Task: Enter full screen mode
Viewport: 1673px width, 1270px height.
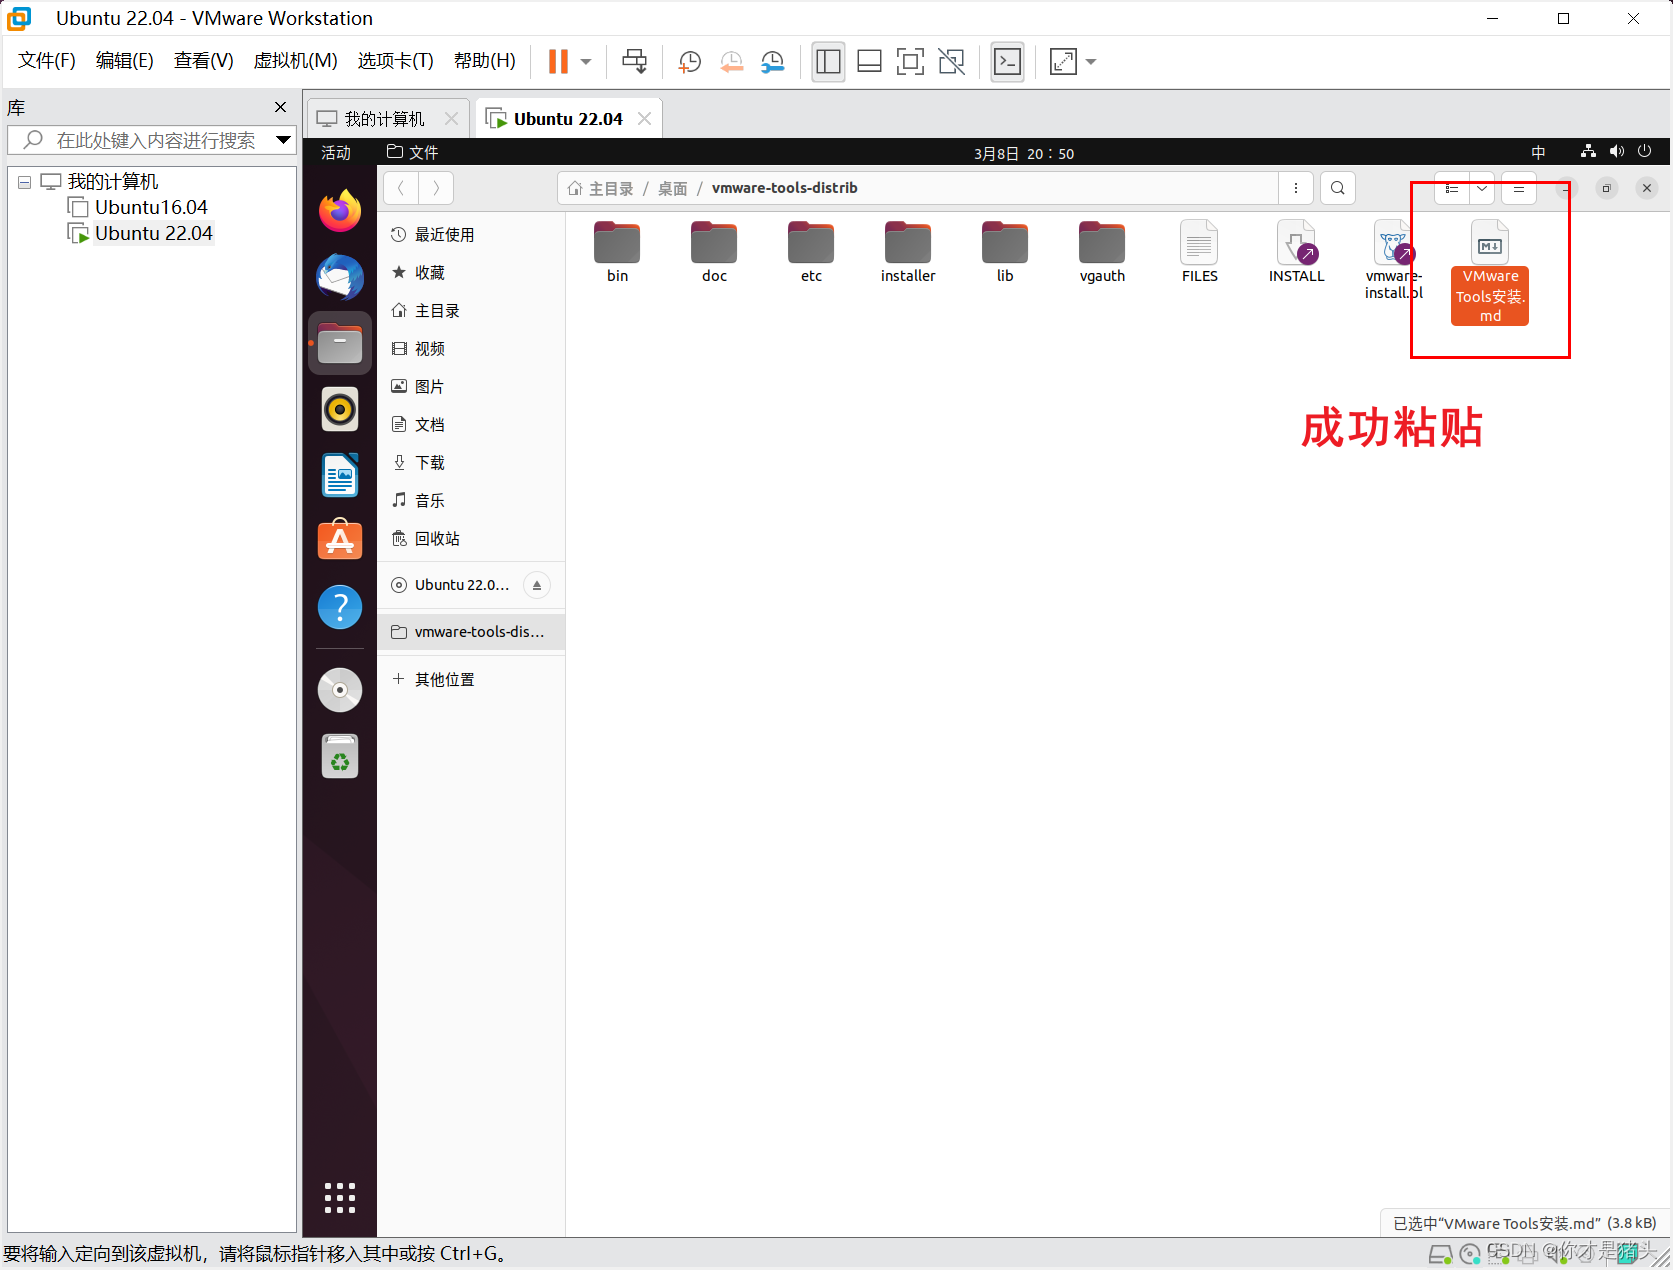Action: (x=910, y=62)
